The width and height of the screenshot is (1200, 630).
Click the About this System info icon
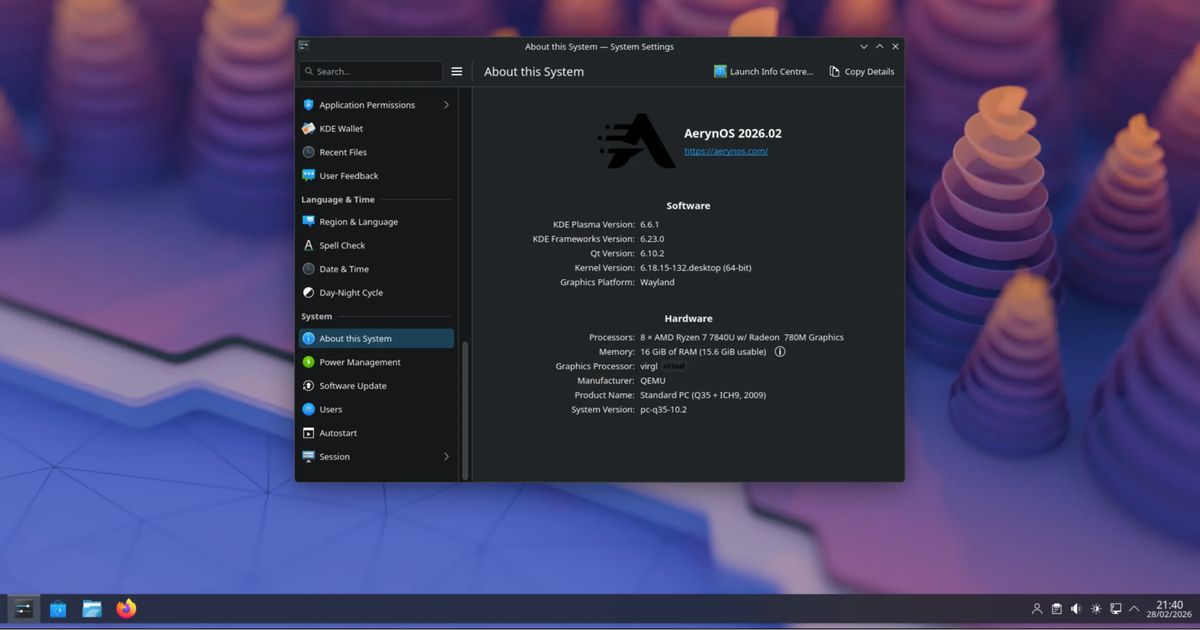click(x=309, y=339)
